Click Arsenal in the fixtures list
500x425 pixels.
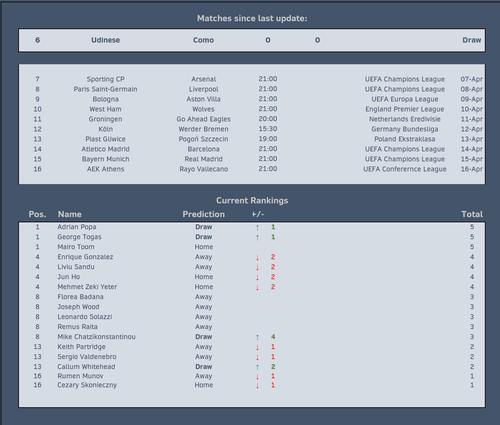(203, 79)
